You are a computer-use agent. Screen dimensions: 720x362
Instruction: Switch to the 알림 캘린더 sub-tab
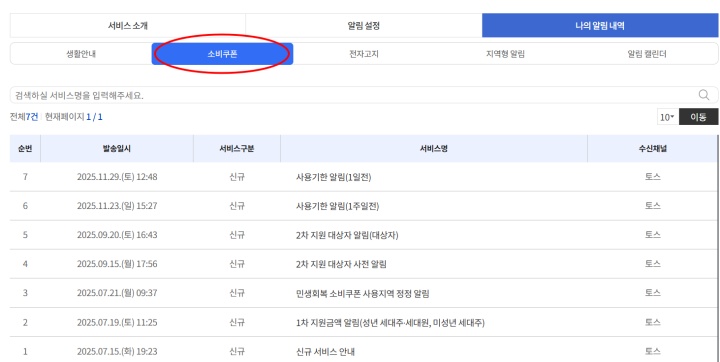(x=647, y=54)
